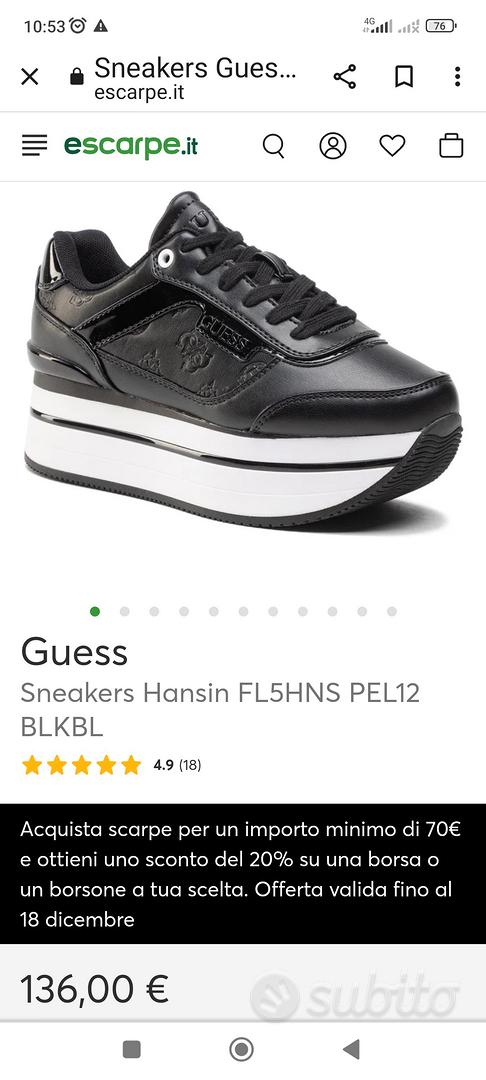Tap the Android recent apps square button
This screenshot has height=1080, width=486.
coord(131,1050)
